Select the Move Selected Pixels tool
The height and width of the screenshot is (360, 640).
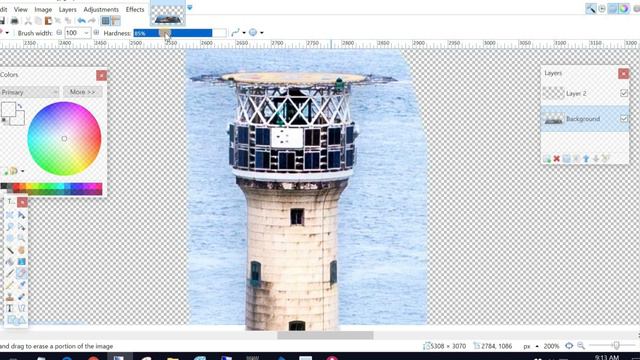pyautogui.click(x=21, y=215)
